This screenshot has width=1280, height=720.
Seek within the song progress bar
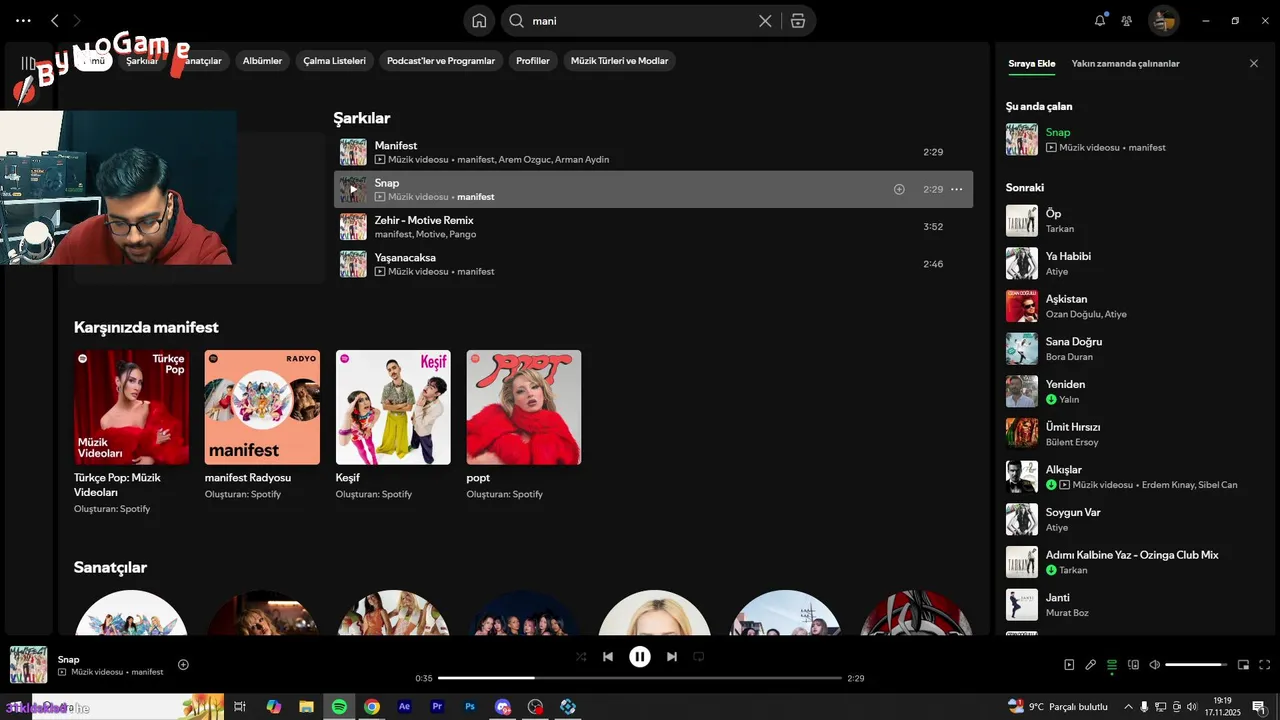pyautogui.click(x=640, y=678)
